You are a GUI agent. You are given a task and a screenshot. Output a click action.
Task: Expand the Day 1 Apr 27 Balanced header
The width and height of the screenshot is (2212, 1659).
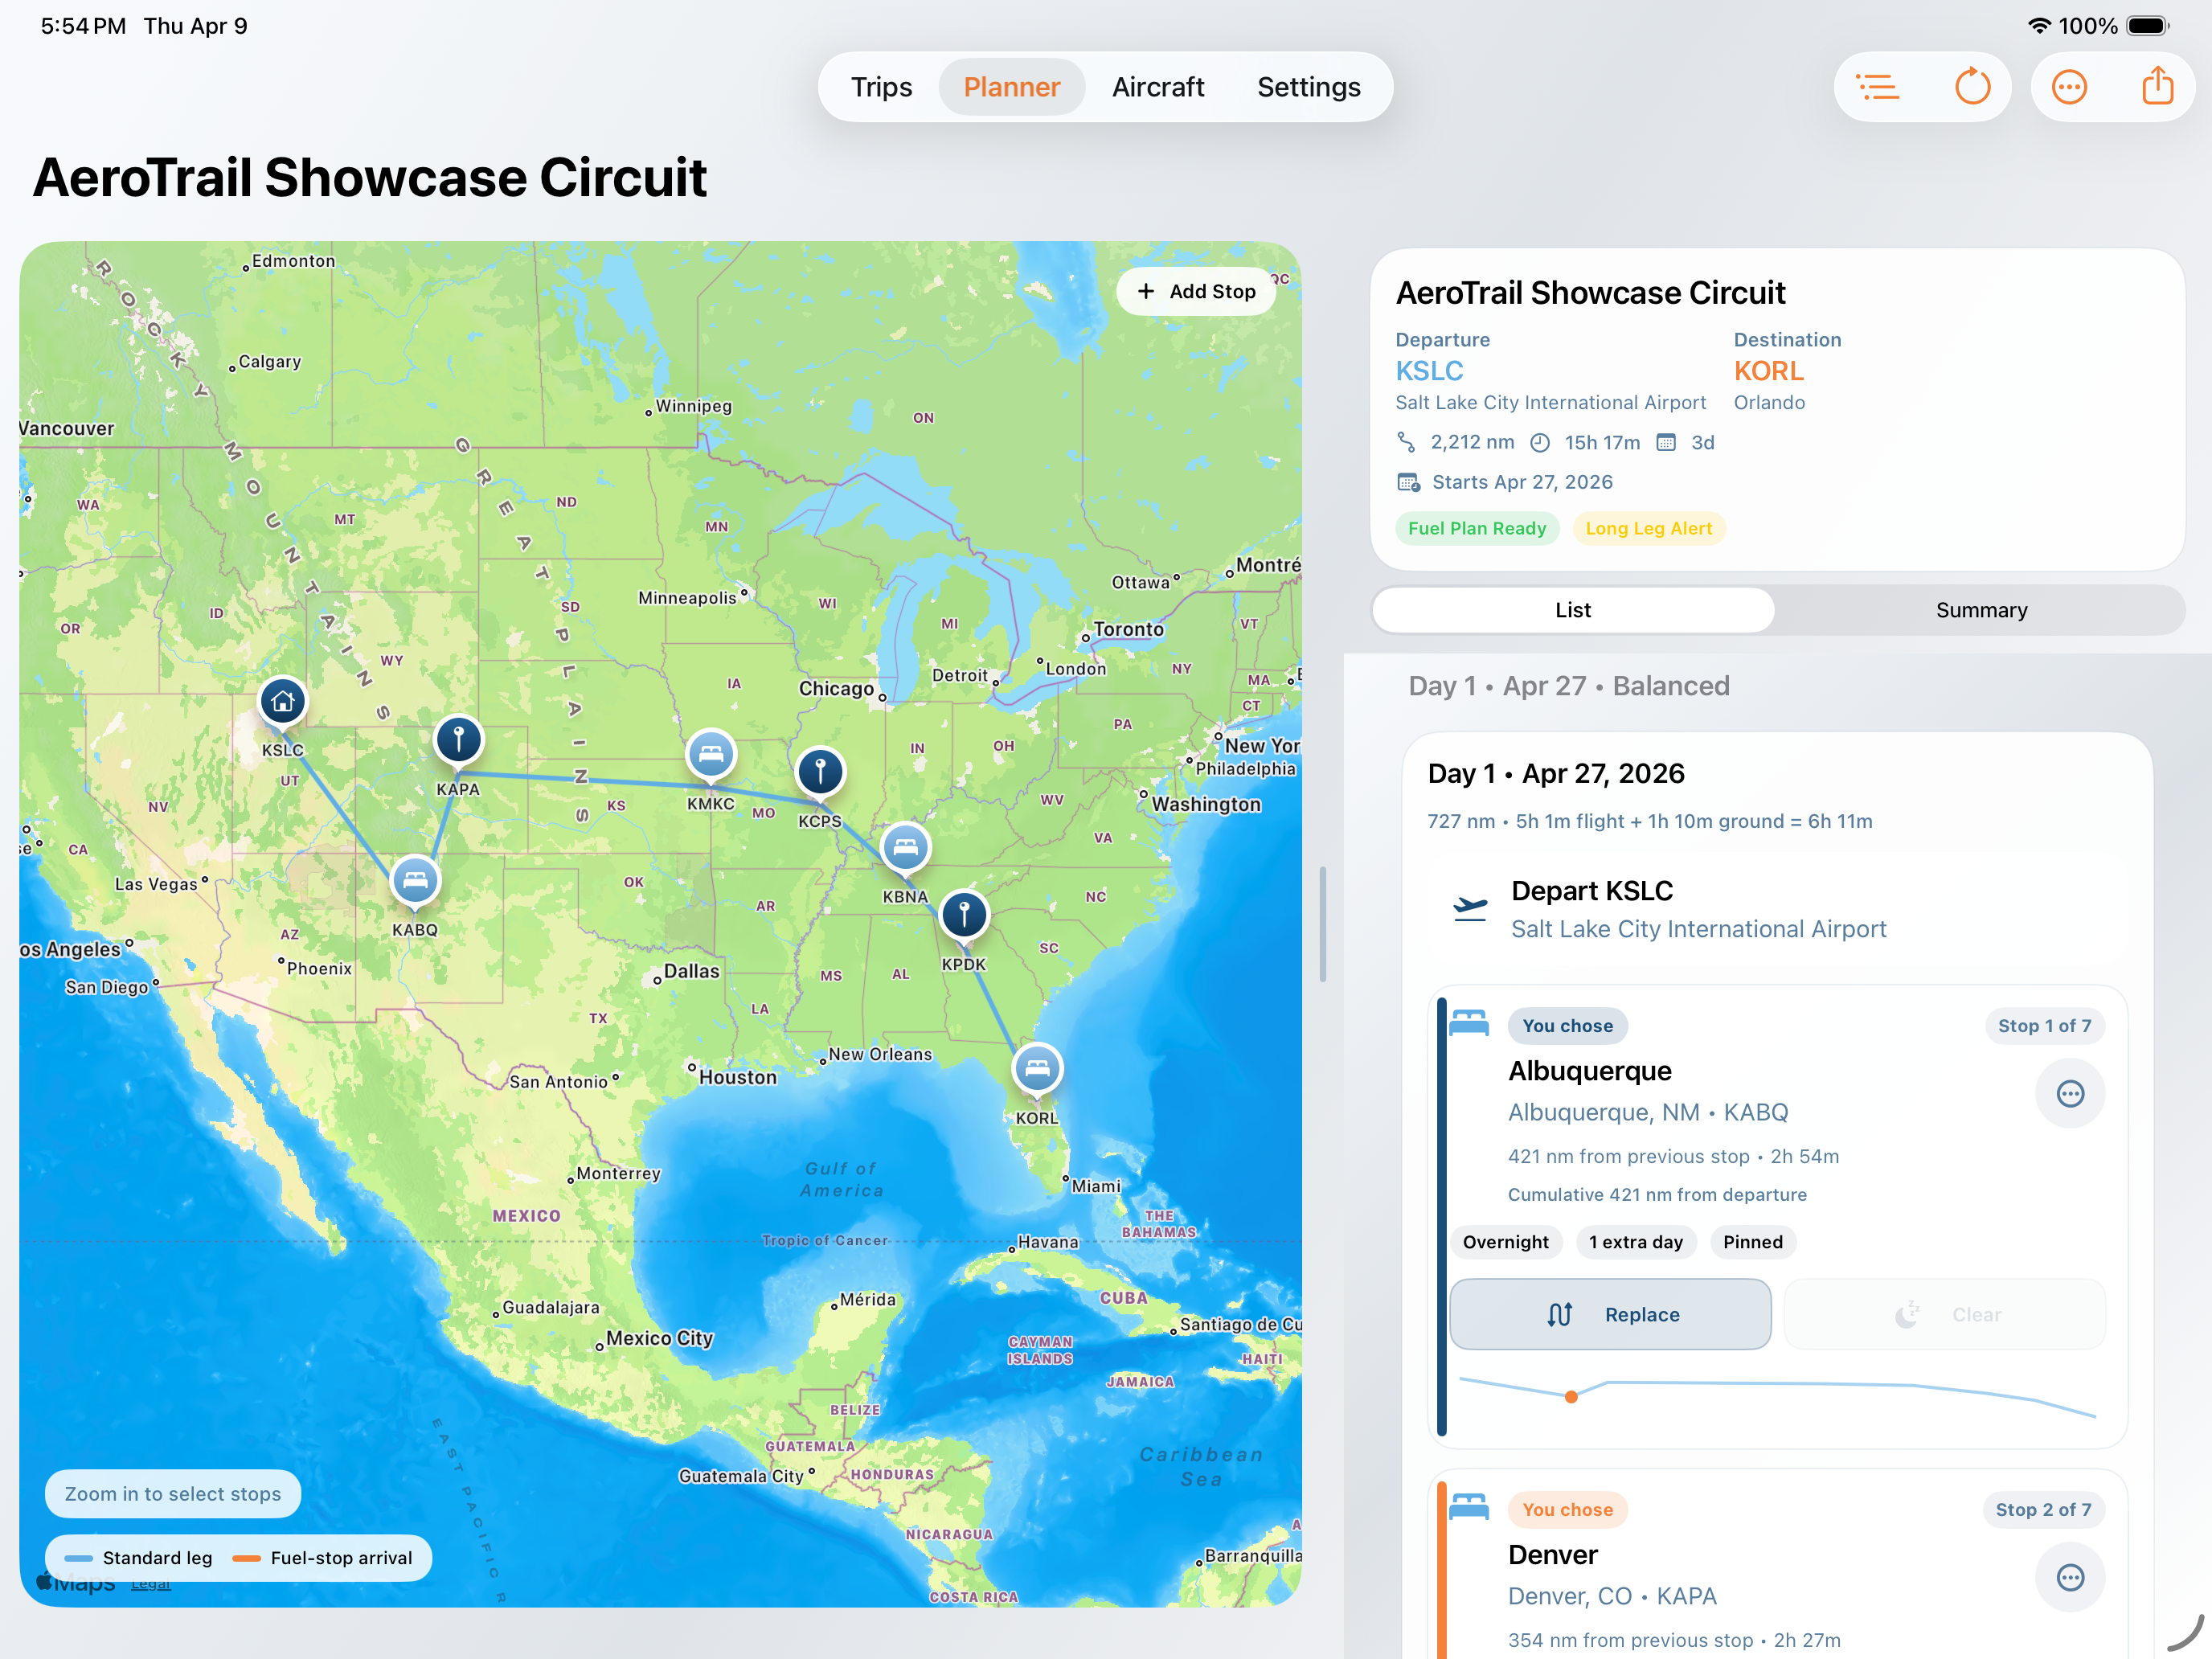(x=1568, y=686)
